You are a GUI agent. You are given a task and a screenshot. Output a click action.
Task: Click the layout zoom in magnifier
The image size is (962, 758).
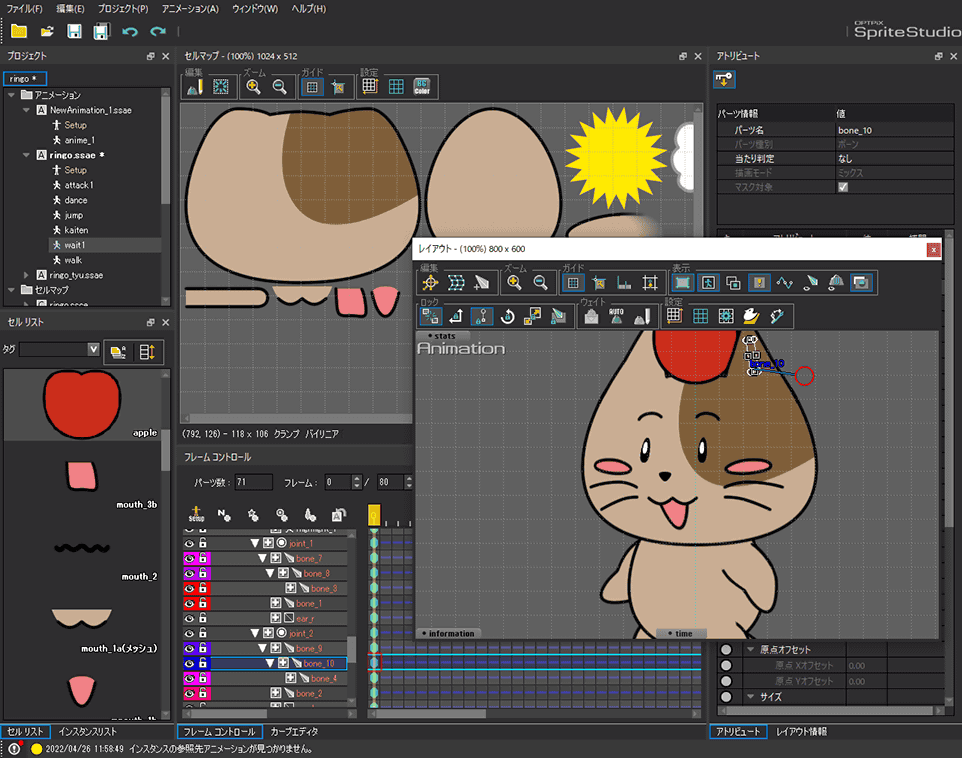pyautogui.click(x=514, y=282)
